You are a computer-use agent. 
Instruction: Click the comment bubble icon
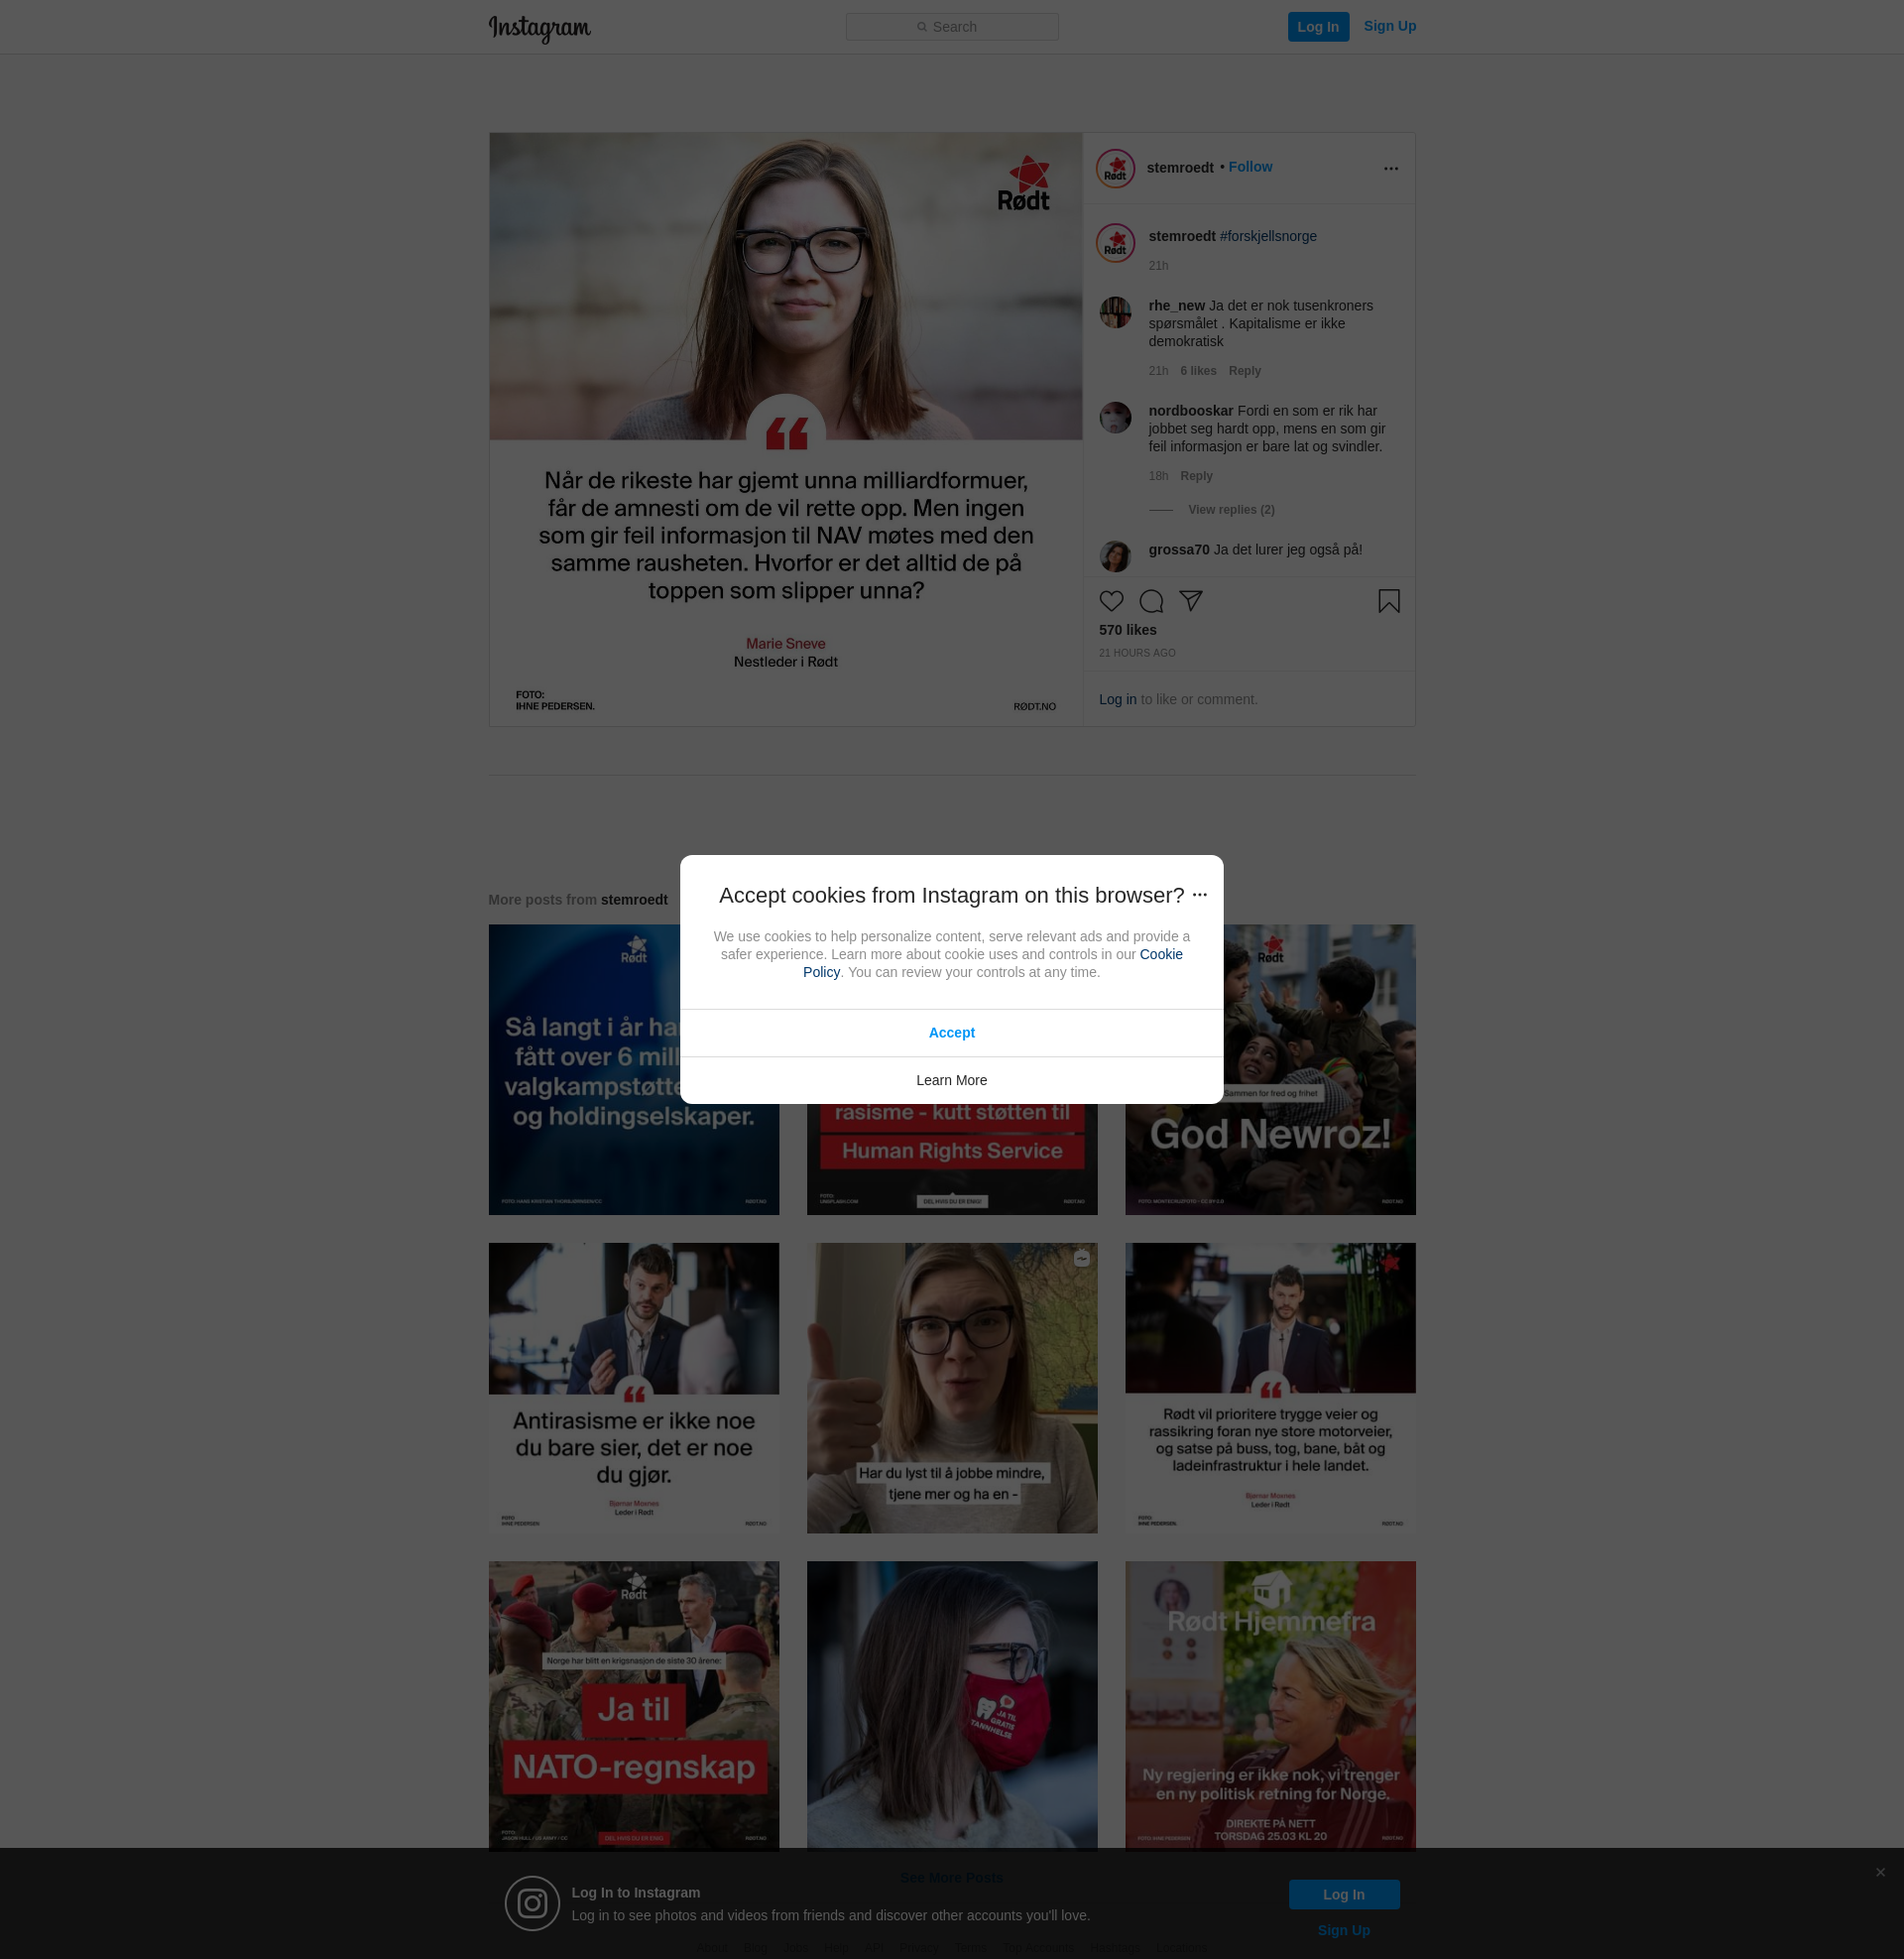[1151, 601]
